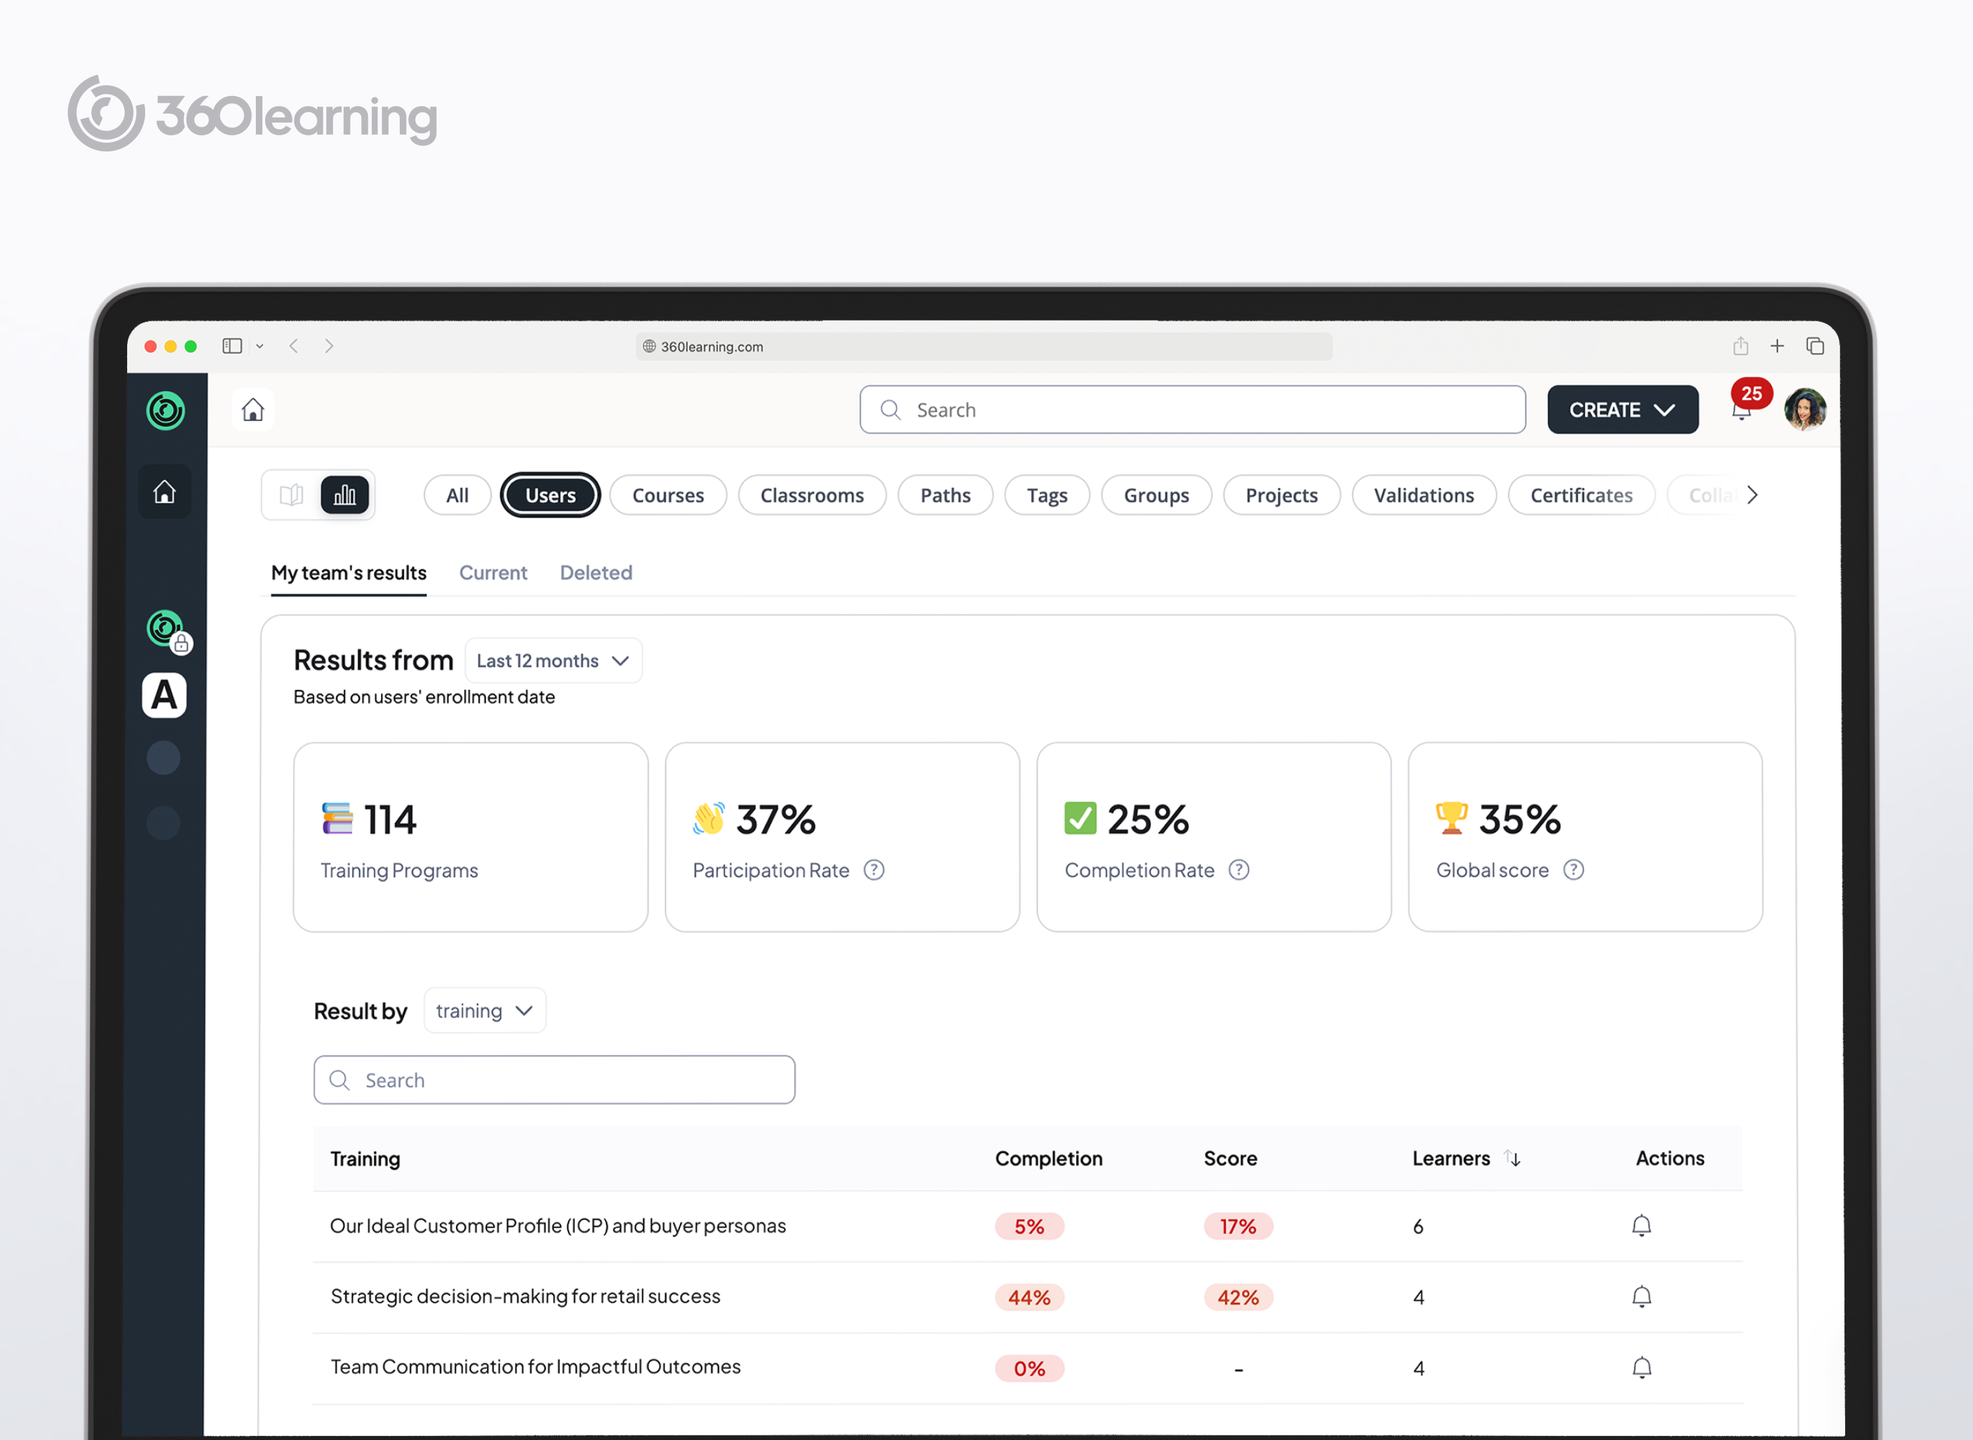This screenshot has height=1440, width=1973.
Task: Select the letter A workspace icon
Action: point(164,695)
